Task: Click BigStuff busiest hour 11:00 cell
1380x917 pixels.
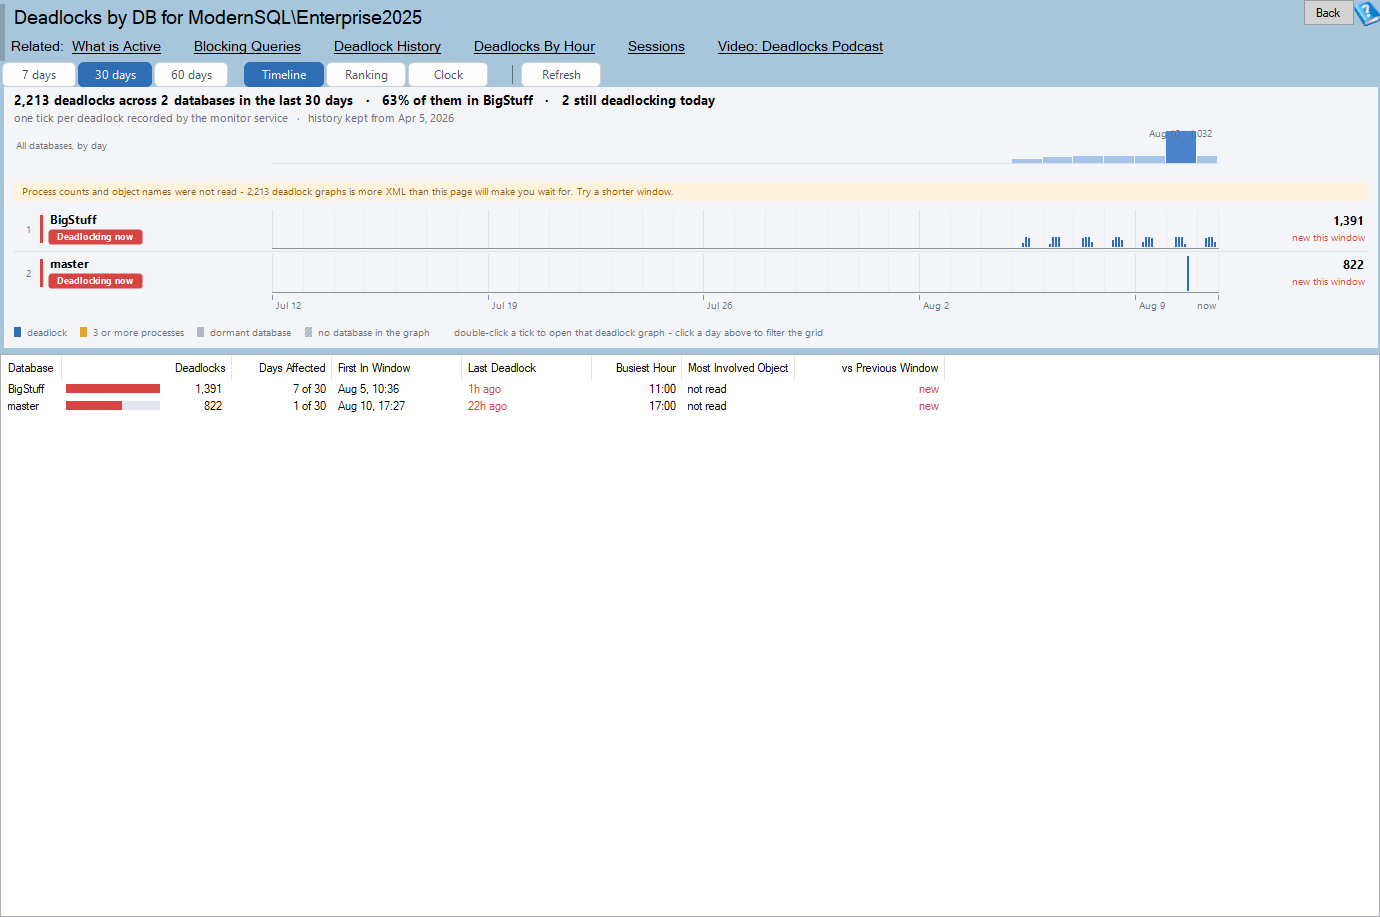Action: 662,389
